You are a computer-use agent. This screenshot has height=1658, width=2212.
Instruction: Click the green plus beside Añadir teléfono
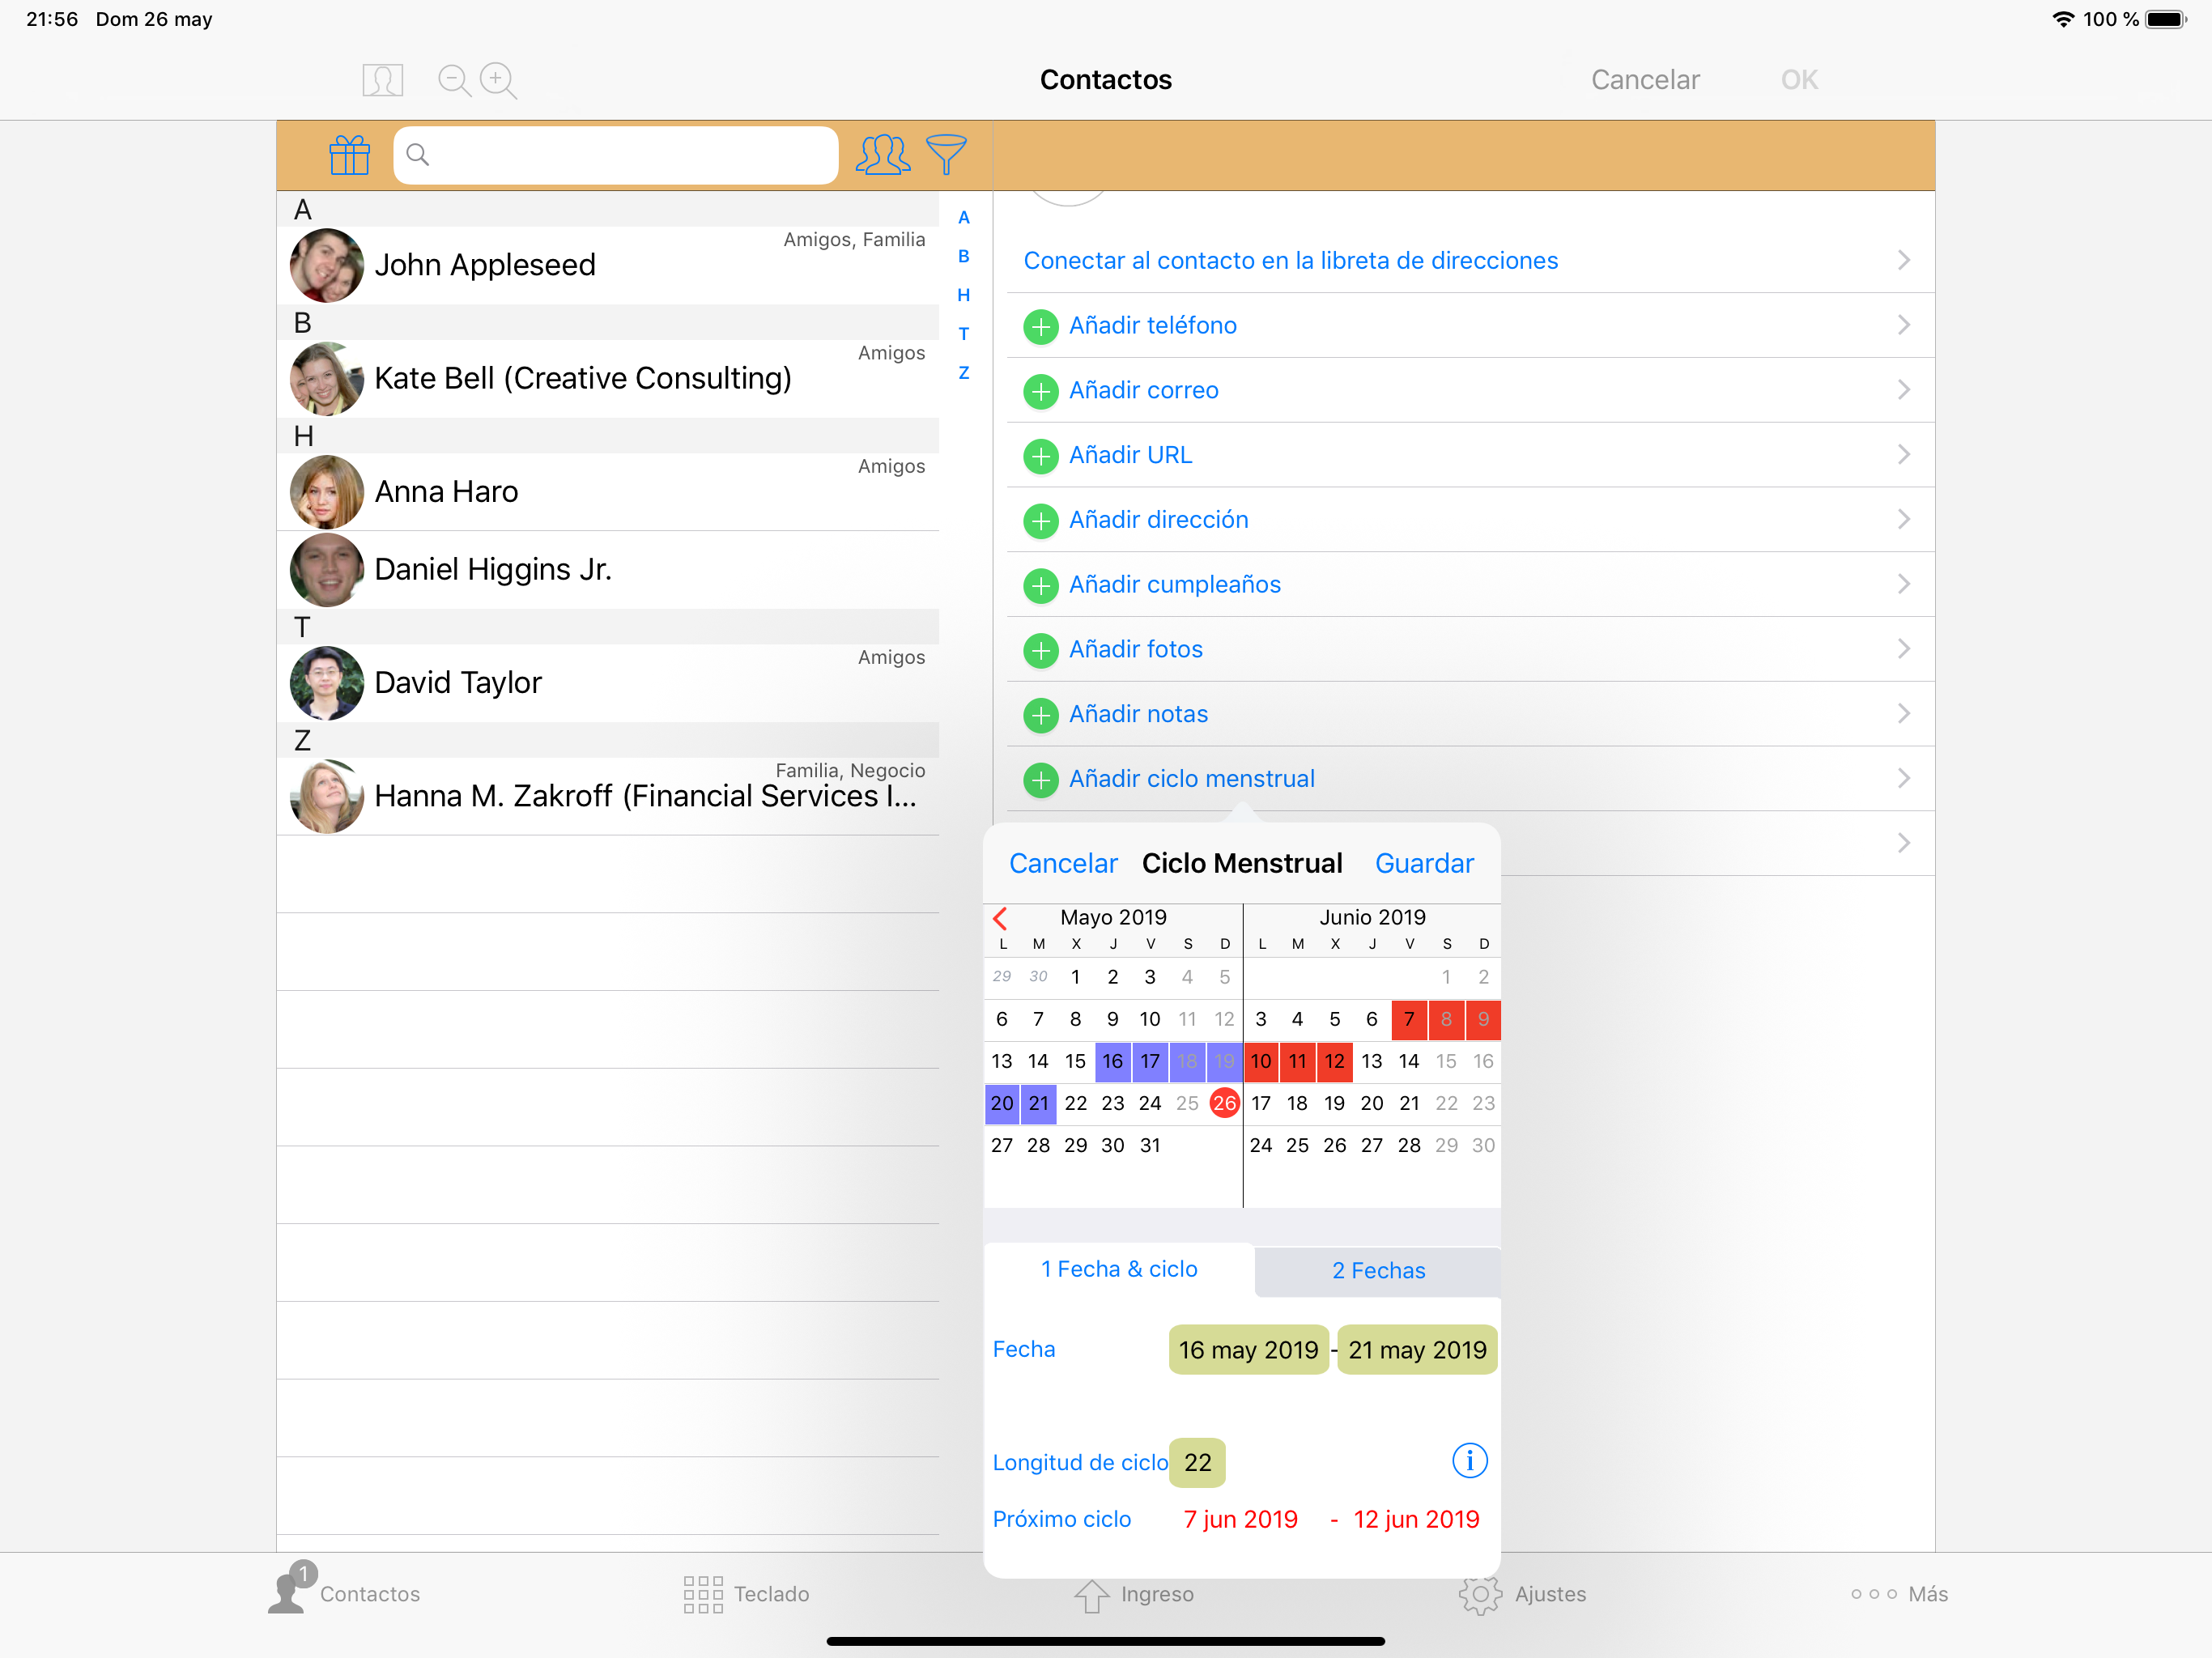(x=1041, y=326)
